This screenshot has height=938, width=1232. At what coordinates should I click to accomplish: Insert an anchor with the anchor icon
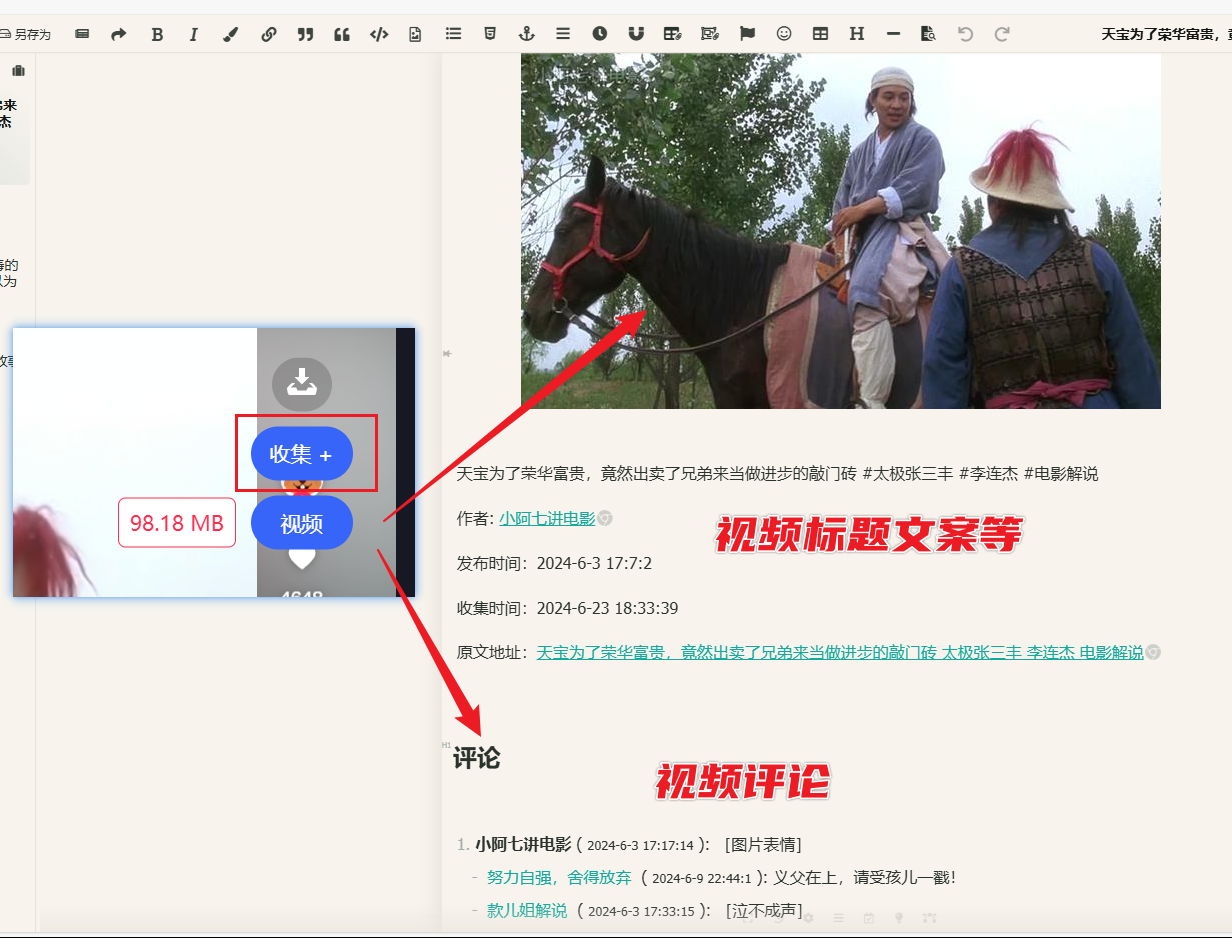[x=526, y=33]
